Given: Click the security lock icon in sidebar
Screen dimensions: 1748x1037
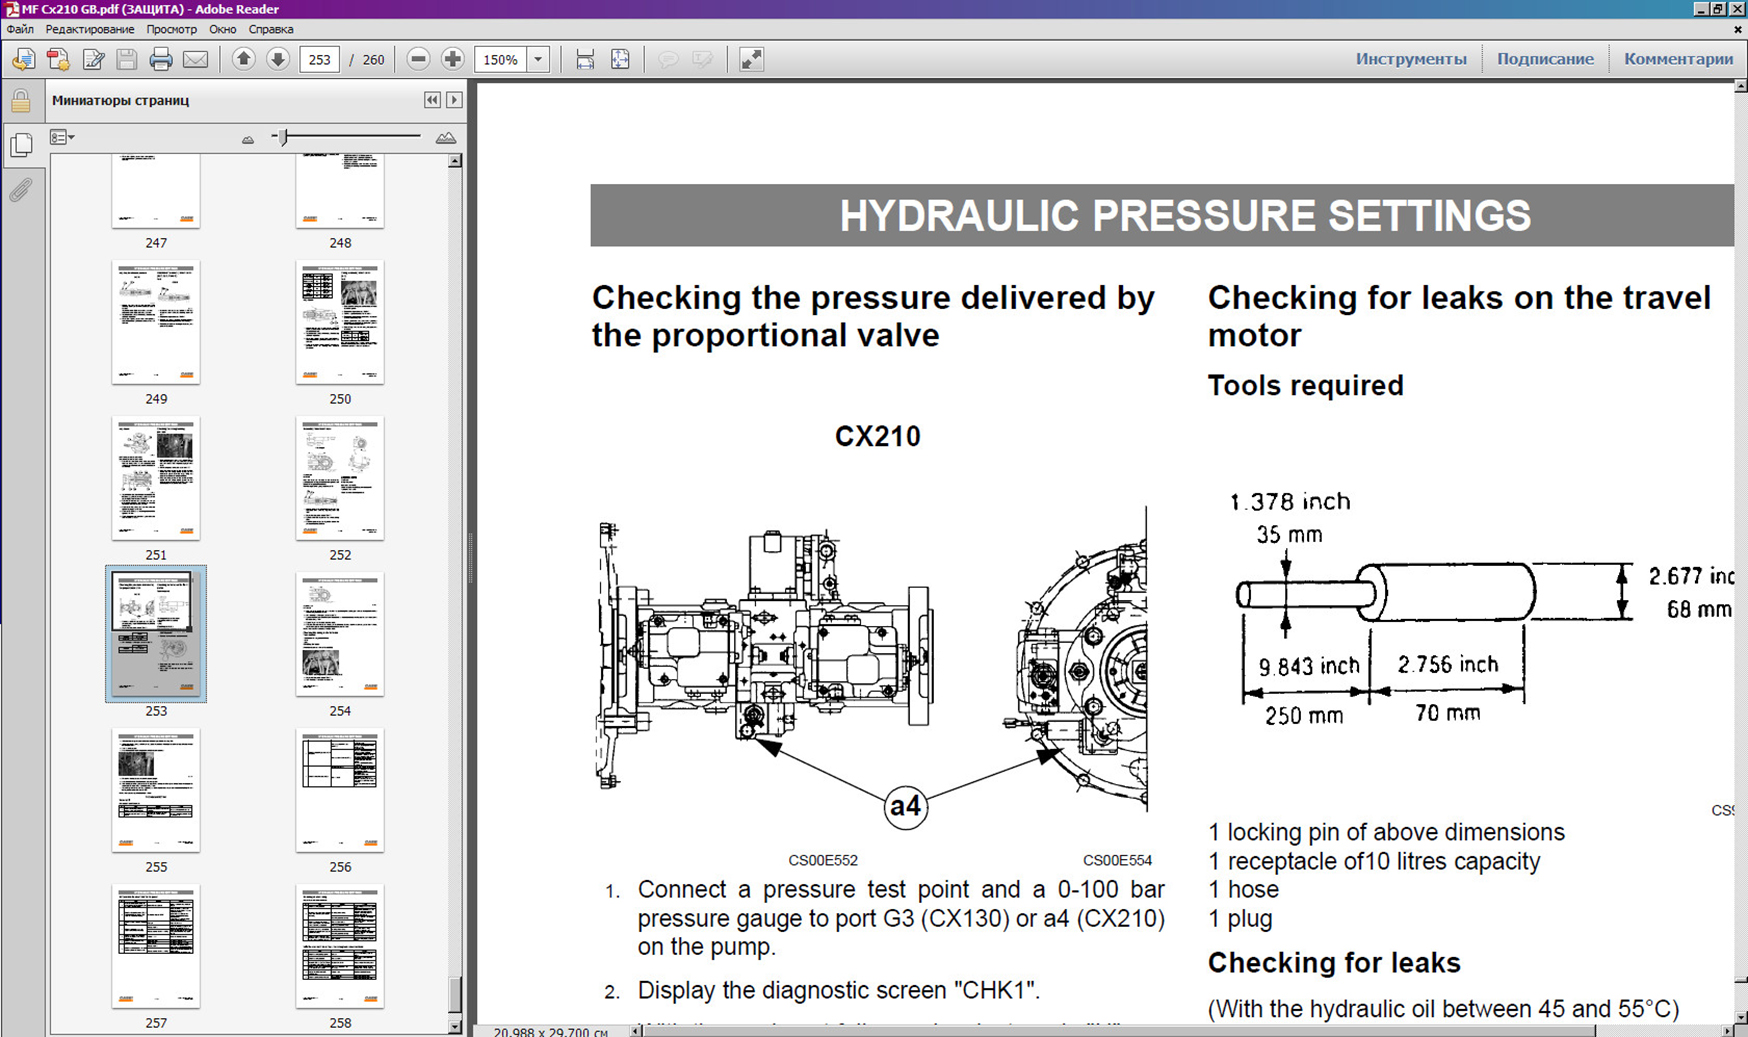Looking at the screenshot, I should (x=21, y=101).
